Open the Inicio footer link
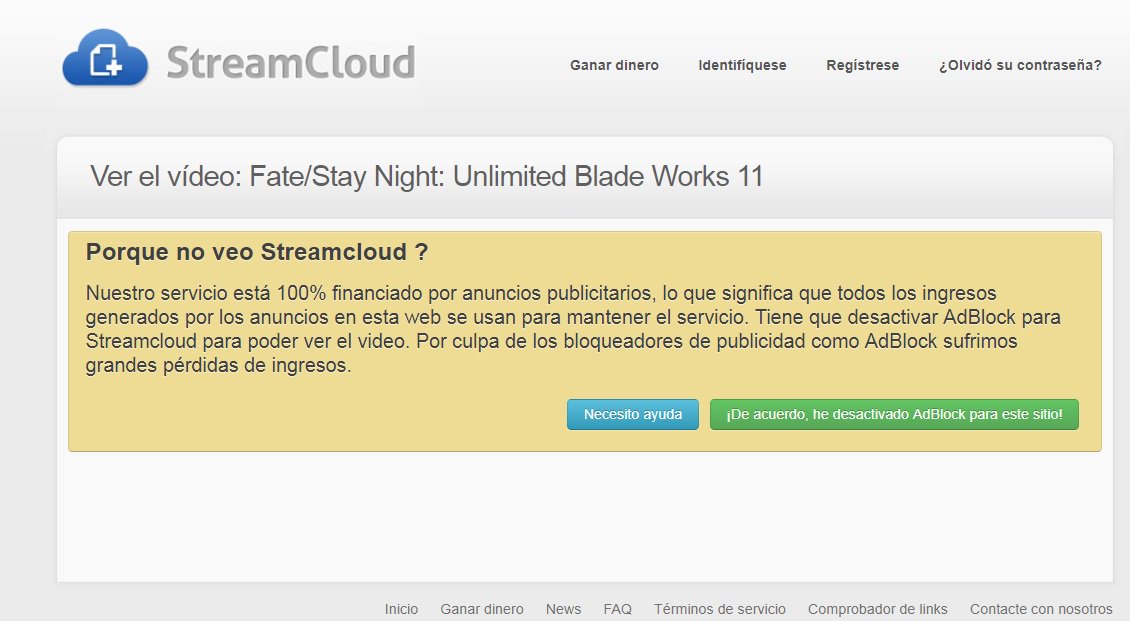 click(401, 609)
